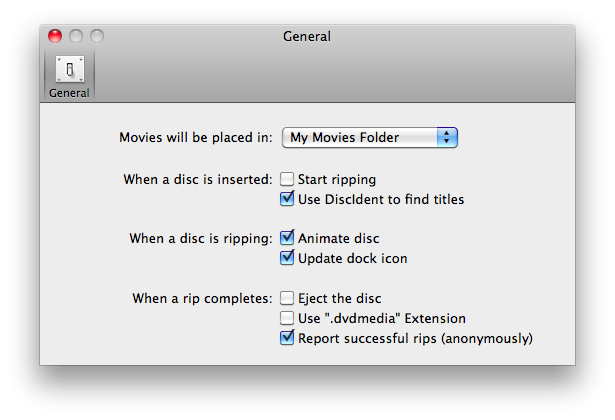
Task: Click the "When a disc is inserted:" label
Action: pyautogui.click(x=198, y=180)
